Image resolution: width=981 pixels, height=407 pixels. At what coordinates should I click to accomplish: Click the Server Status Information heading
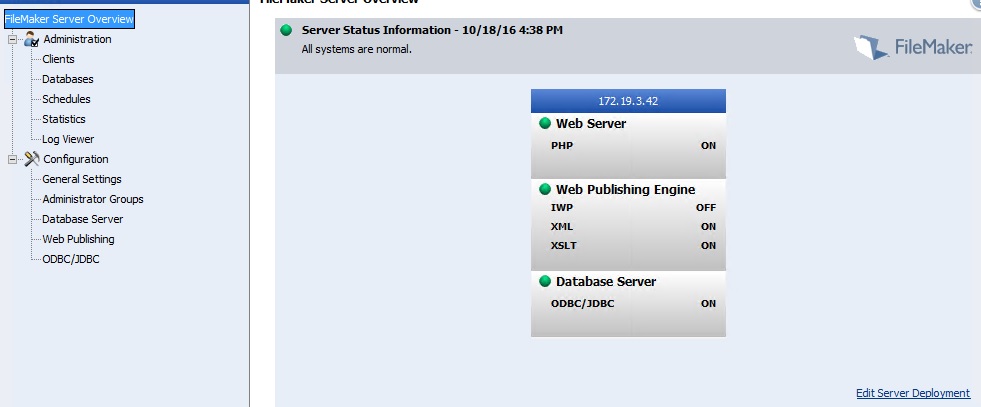[x=432, y=30]
